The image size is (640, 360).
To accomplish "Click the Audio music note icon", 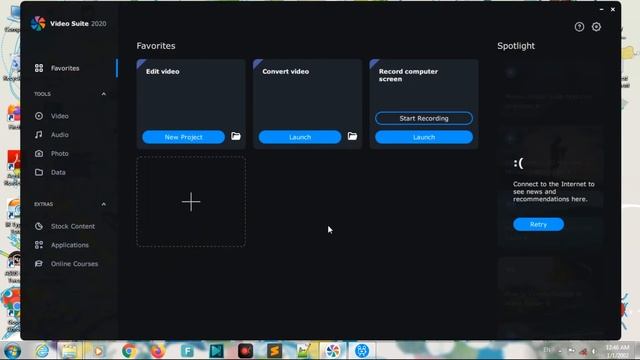I will pyautogui.click(x=39, y=135).
